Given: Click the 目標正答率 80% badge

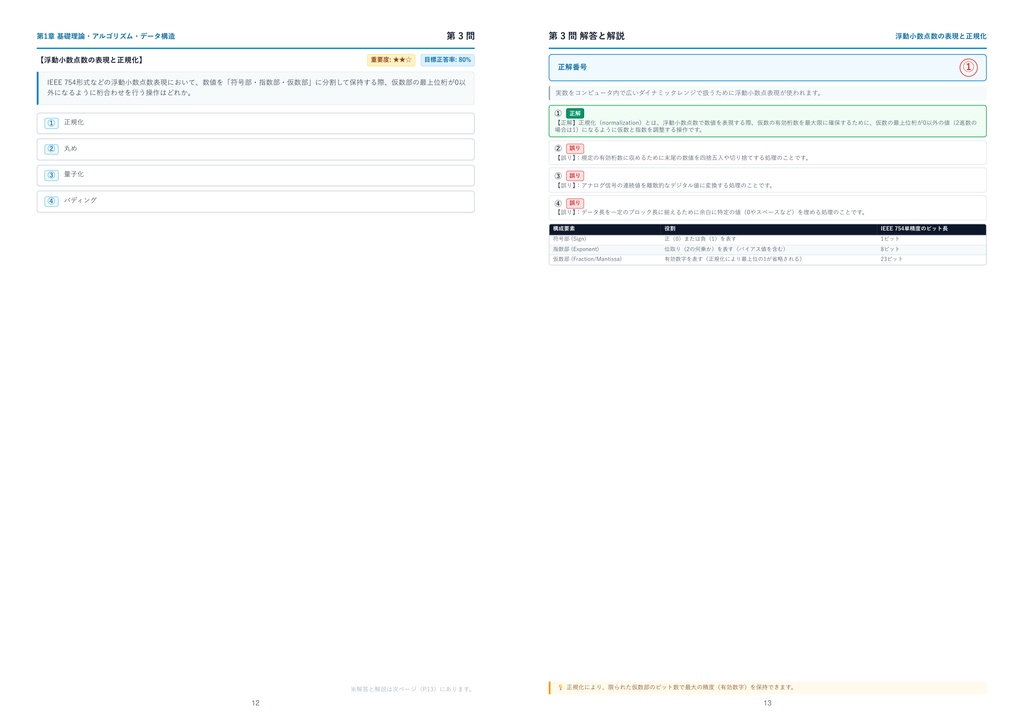Looking at the screenshot, I should click(x=447, y=60).
